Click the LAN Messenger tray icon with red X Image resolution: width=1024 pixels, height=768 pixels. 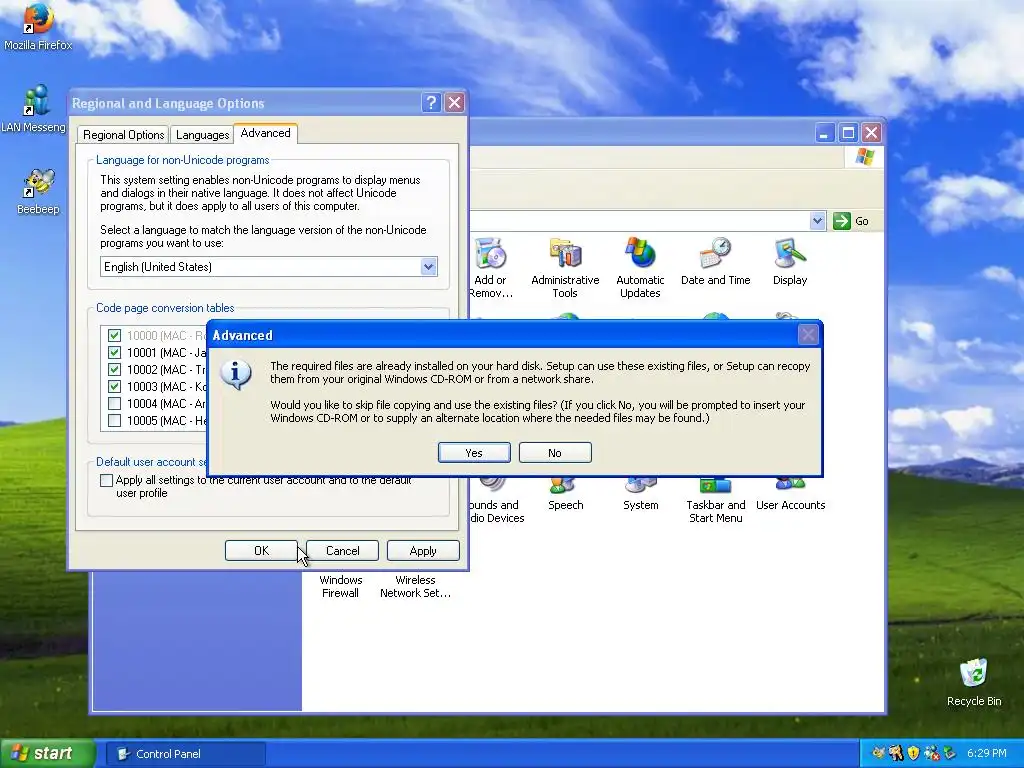click(x=932, y=753)
